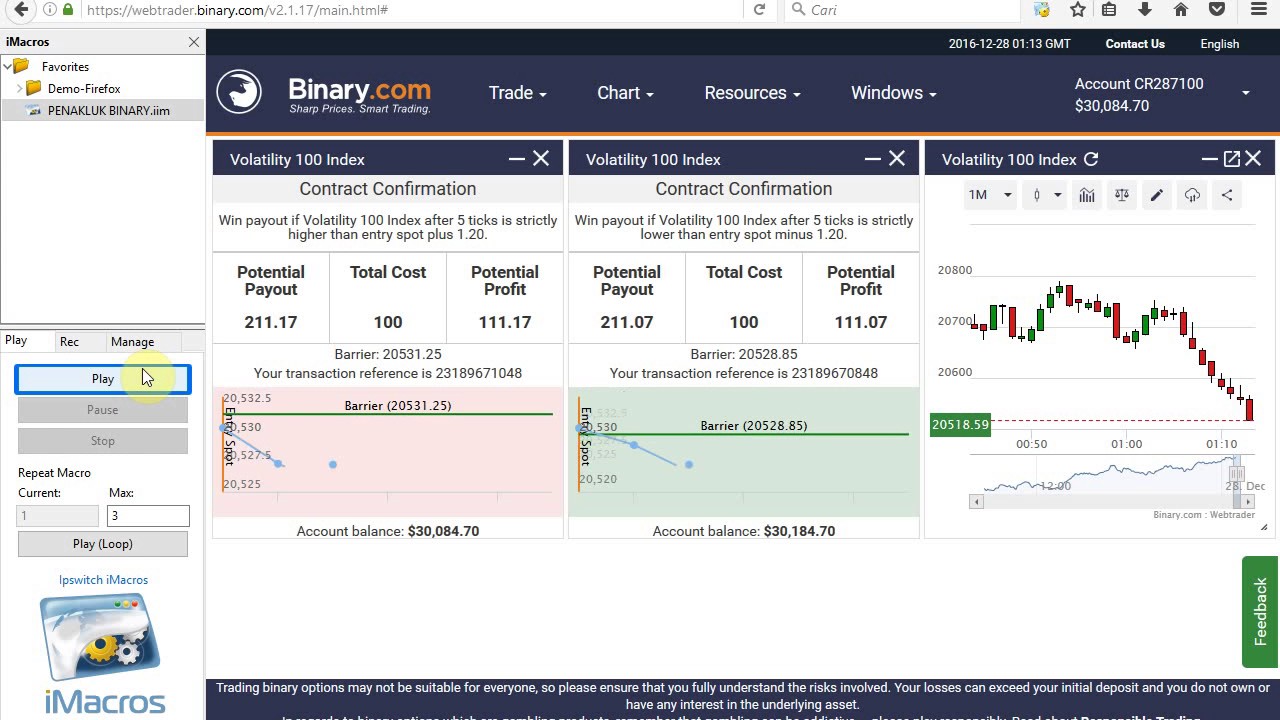This screenshot has height=720, width=1280.
Task: Click the Current repeat count field
Action: coord(58,516)
